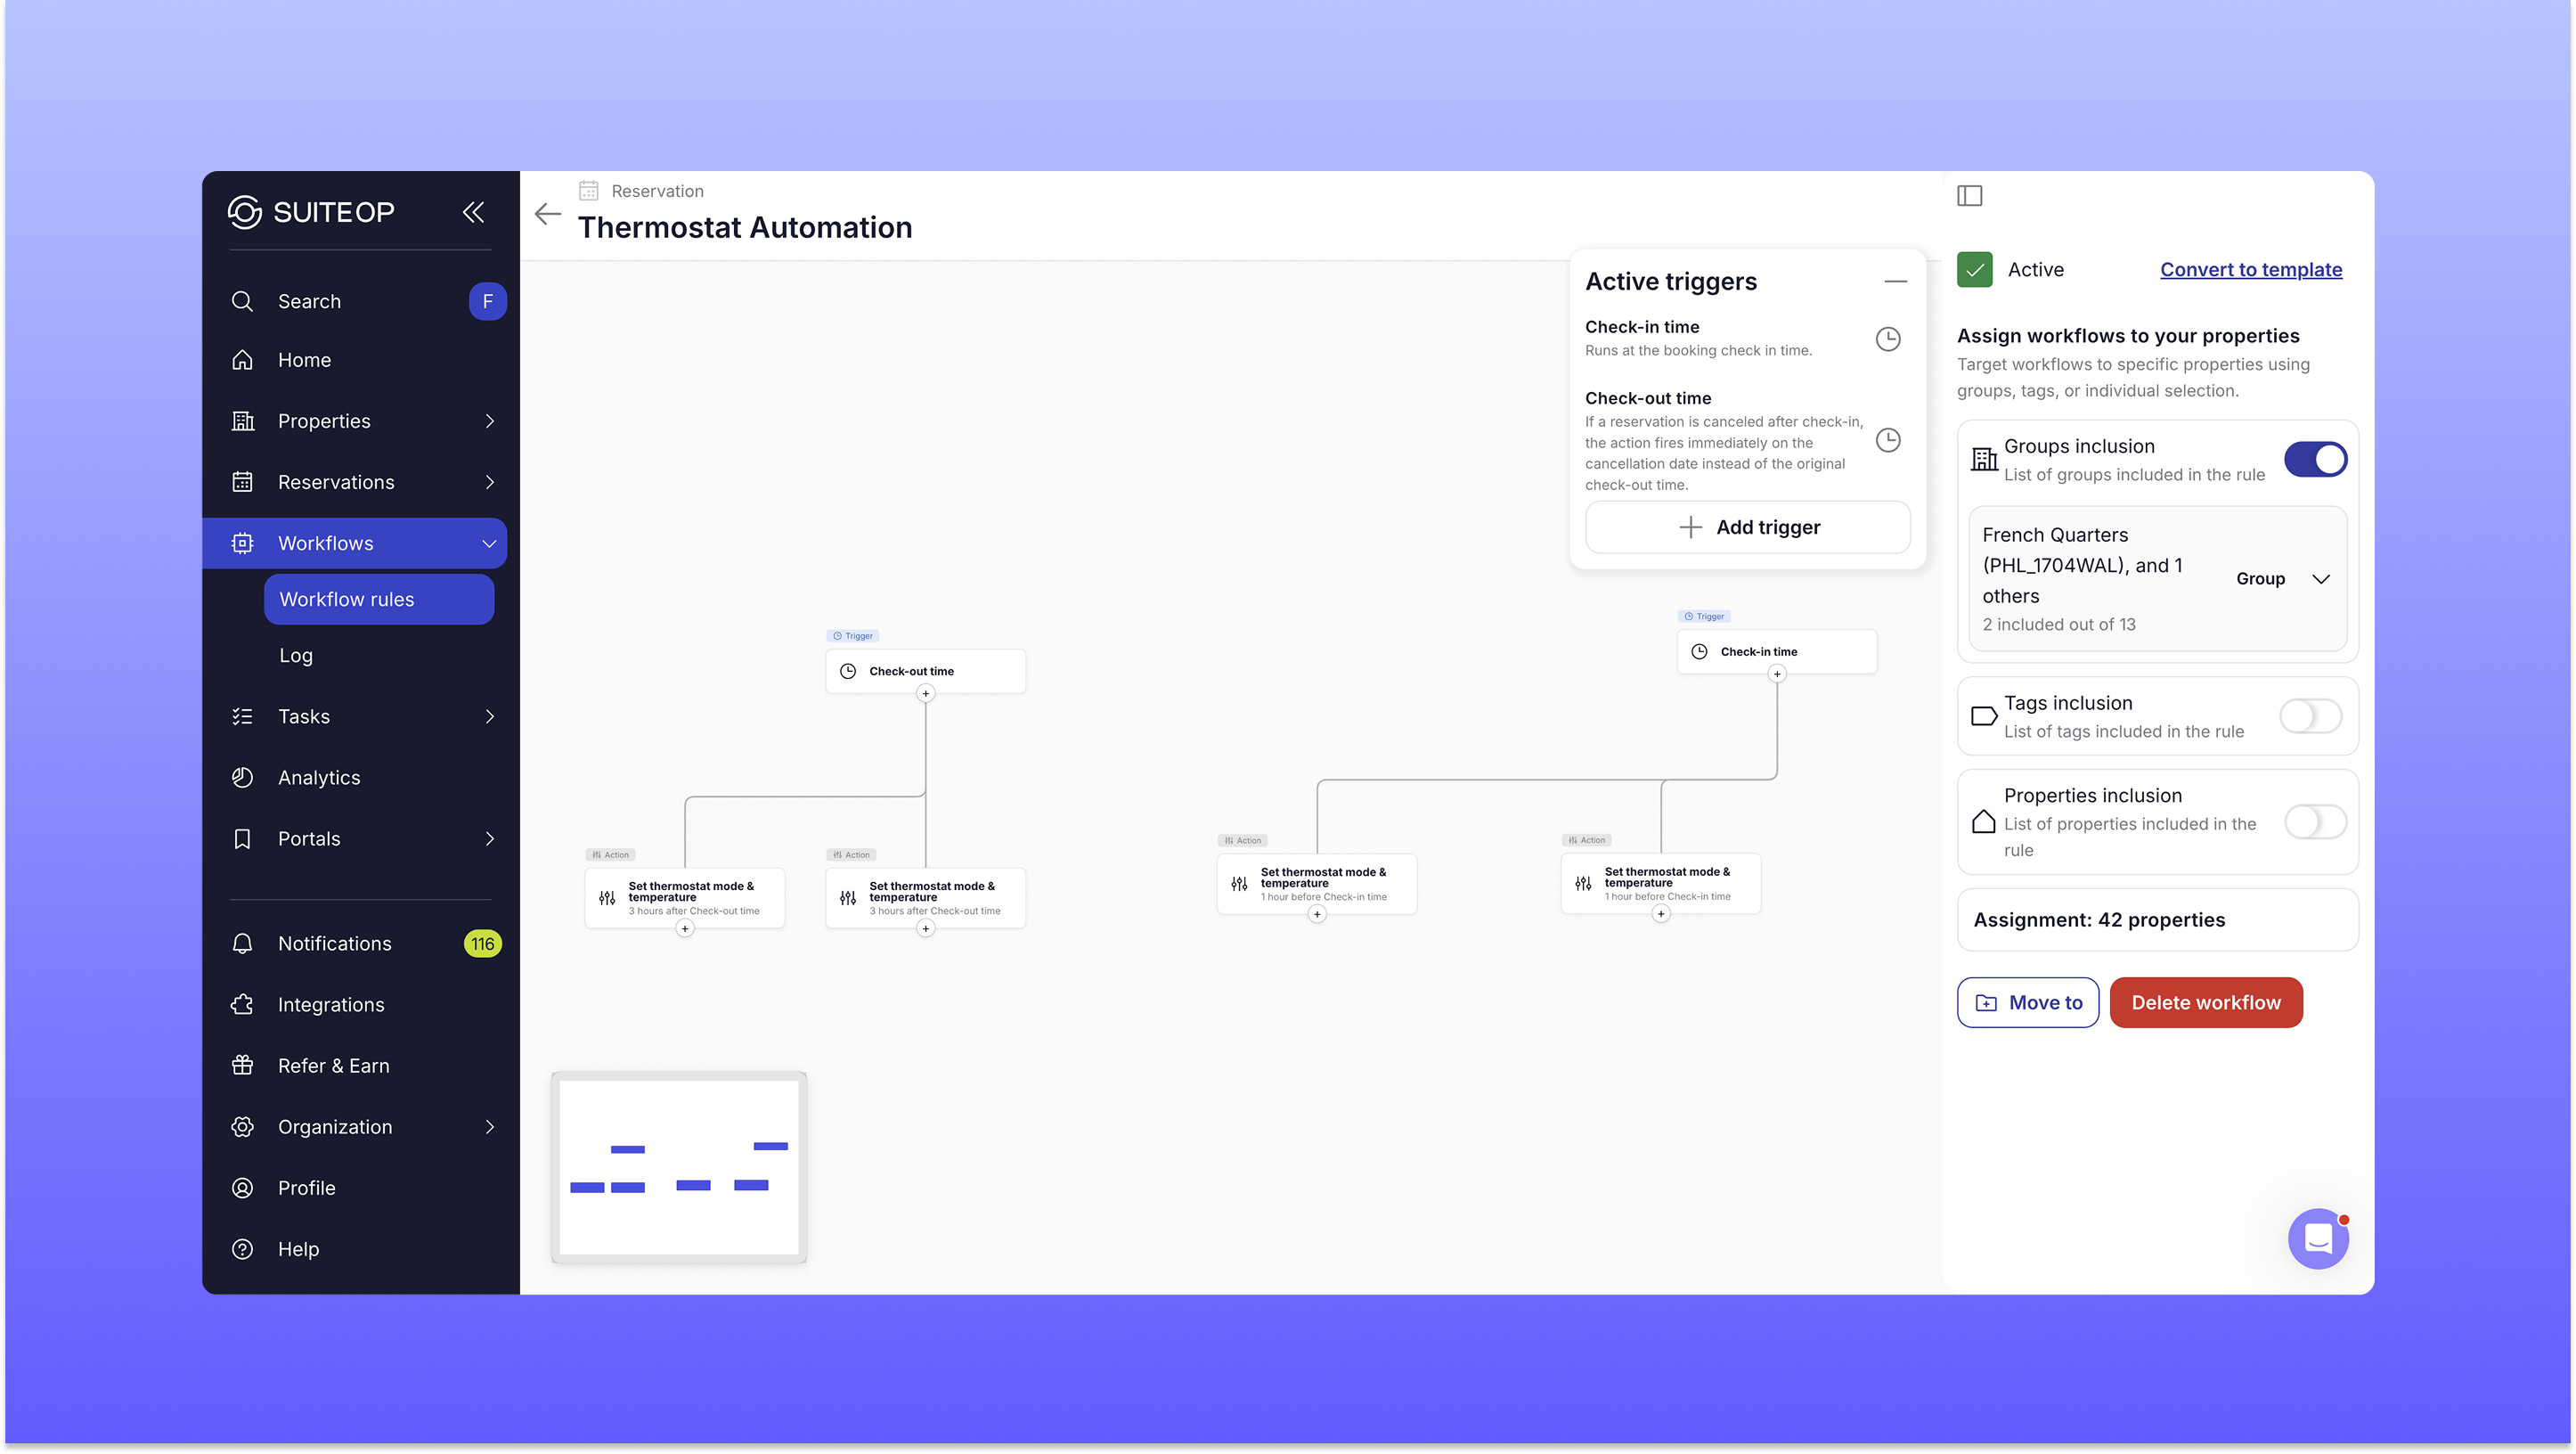Expand the Properties sidebar menu
The height and width of the screenshot is (1454, 2576).
tap(489, 421)
